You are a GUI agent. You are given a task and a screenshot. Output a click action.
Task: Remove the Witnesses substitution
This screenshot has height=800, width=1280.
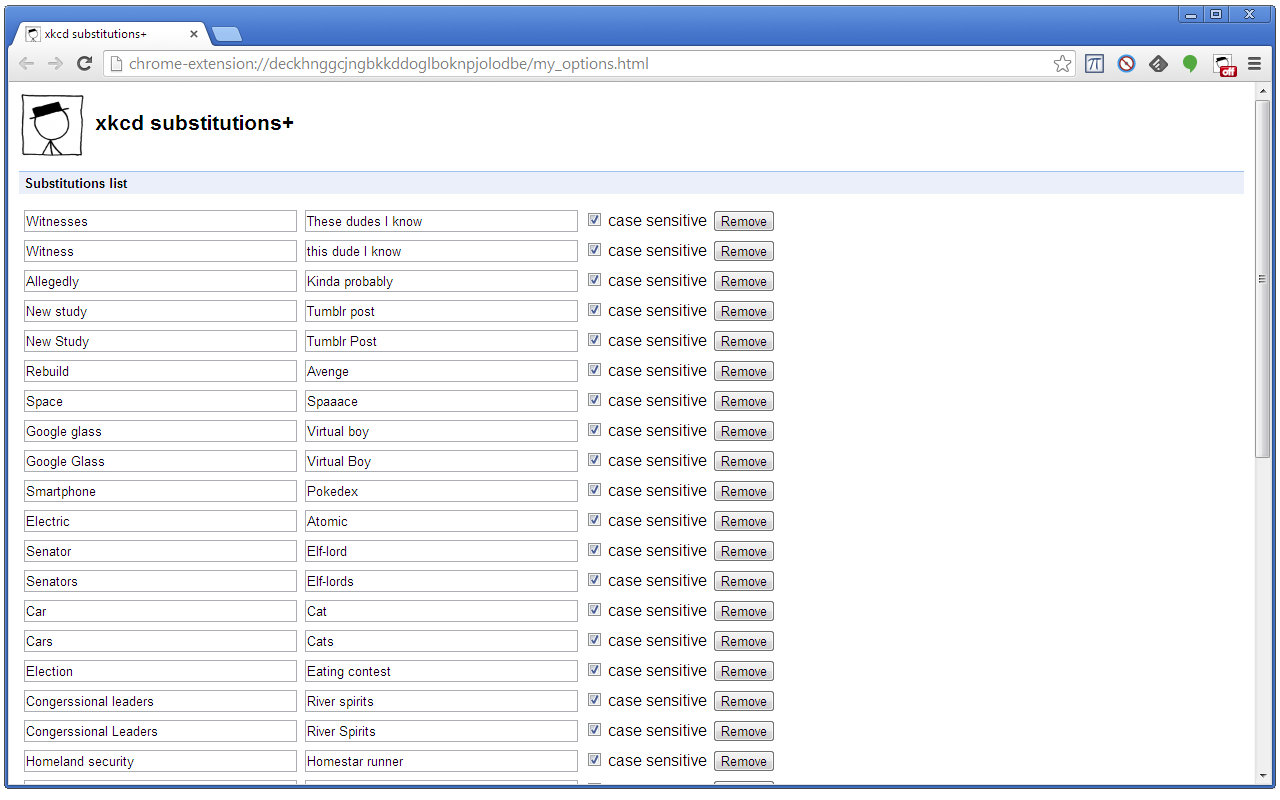744,221
